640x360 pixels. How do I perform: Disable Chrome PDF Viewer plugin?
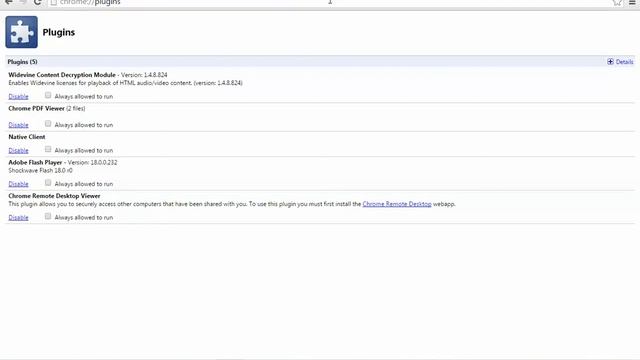(18, 125)
